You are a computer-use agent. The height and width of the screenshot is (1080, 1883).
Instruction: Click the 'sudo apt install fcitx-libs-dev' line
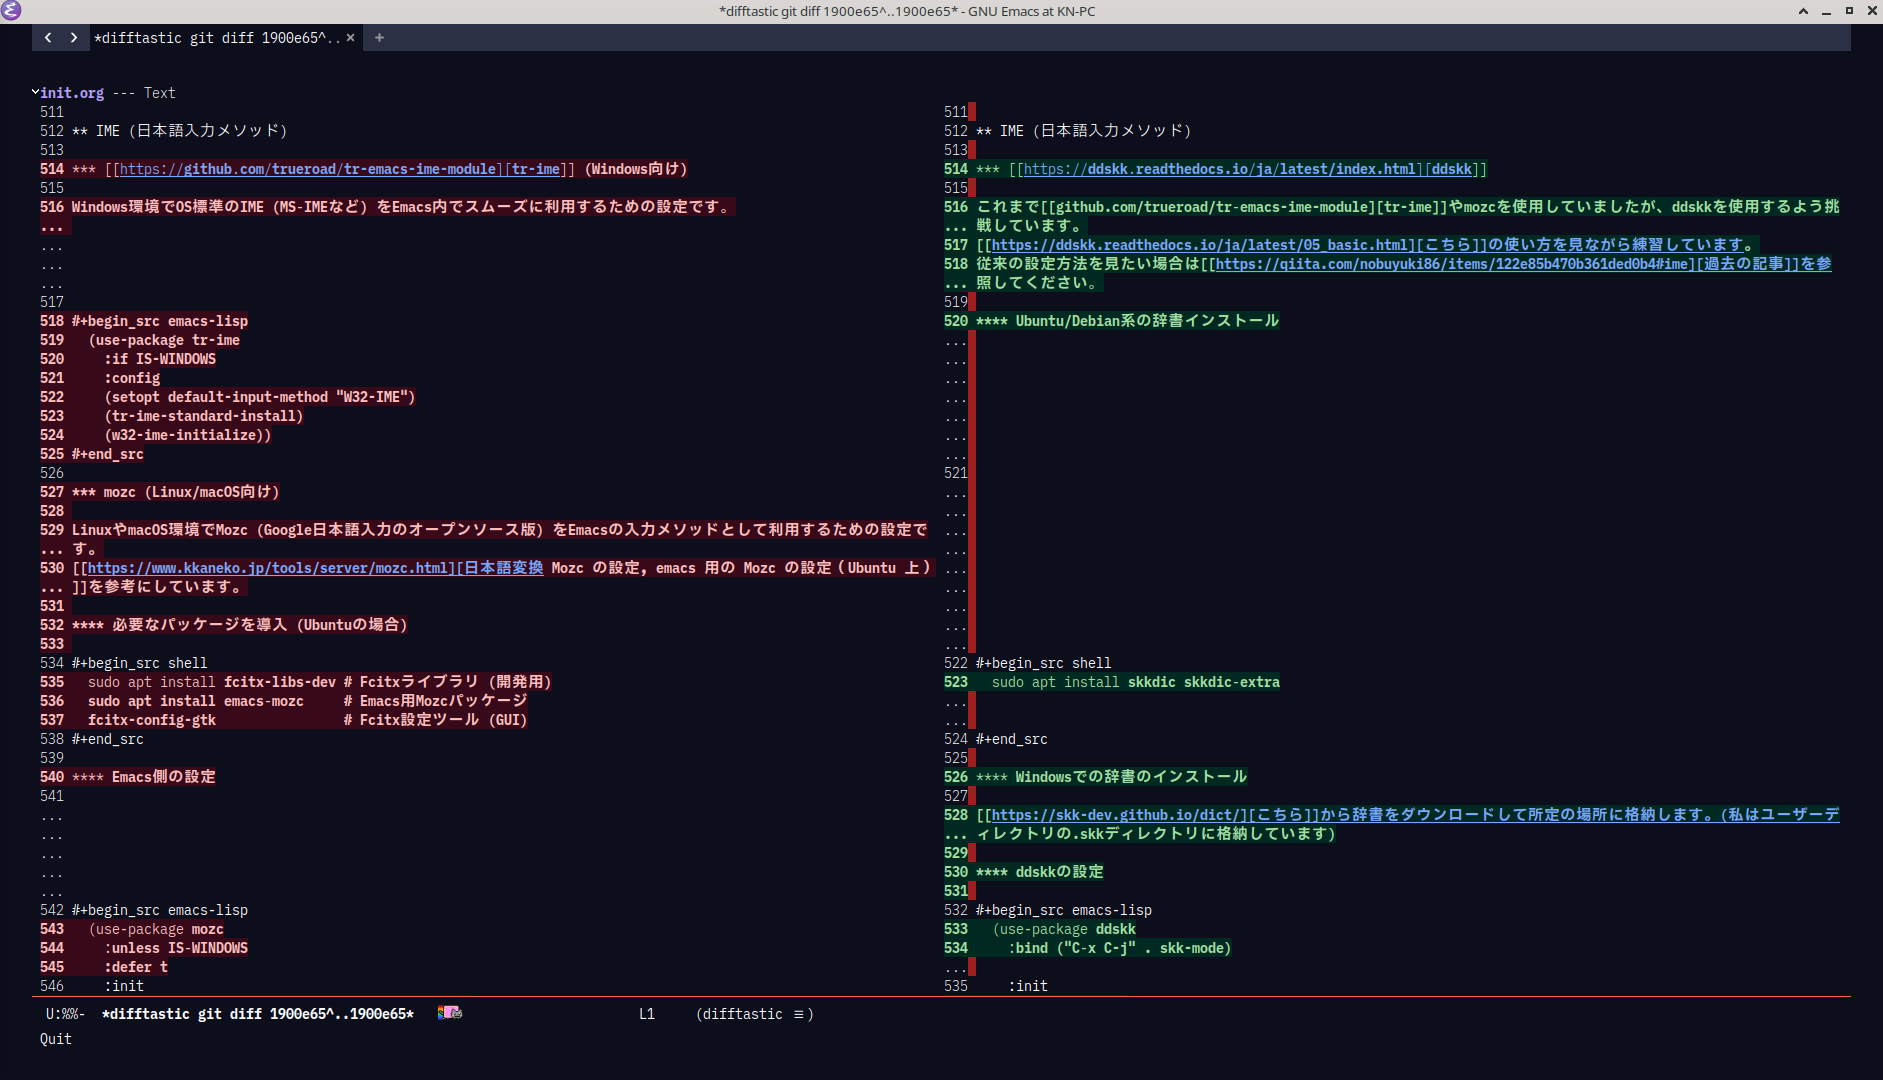[320, 682]
